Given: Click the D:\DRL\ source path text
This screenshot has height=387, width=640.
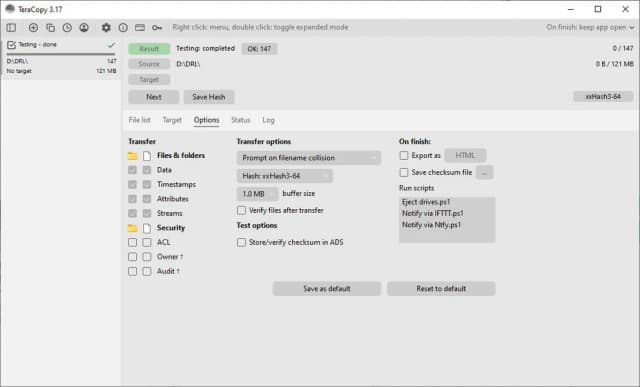Looking at the screenshot, I should coord(188,64).
